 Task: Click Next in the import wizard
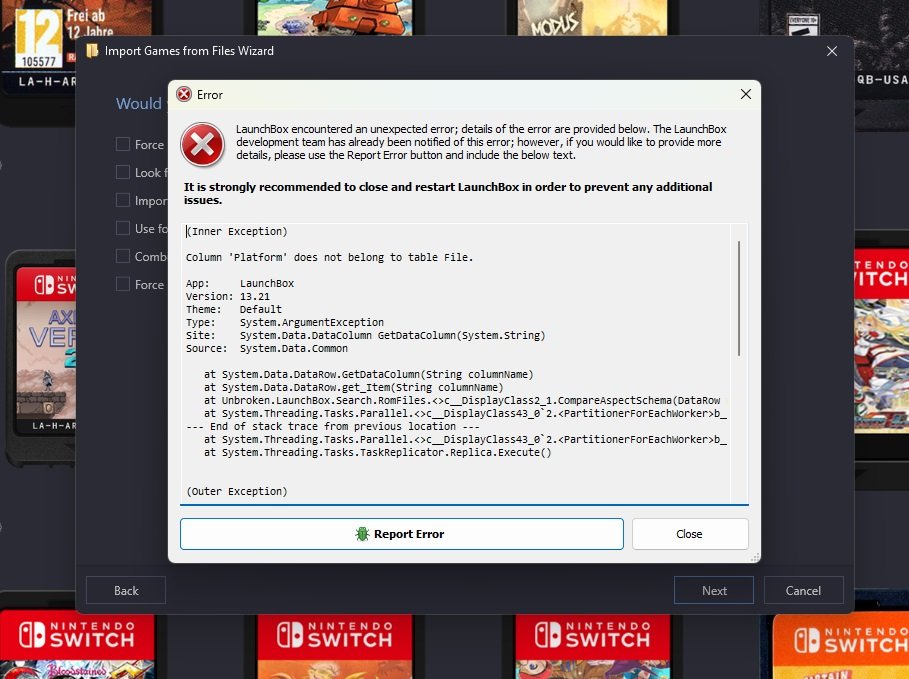[714, 590]
